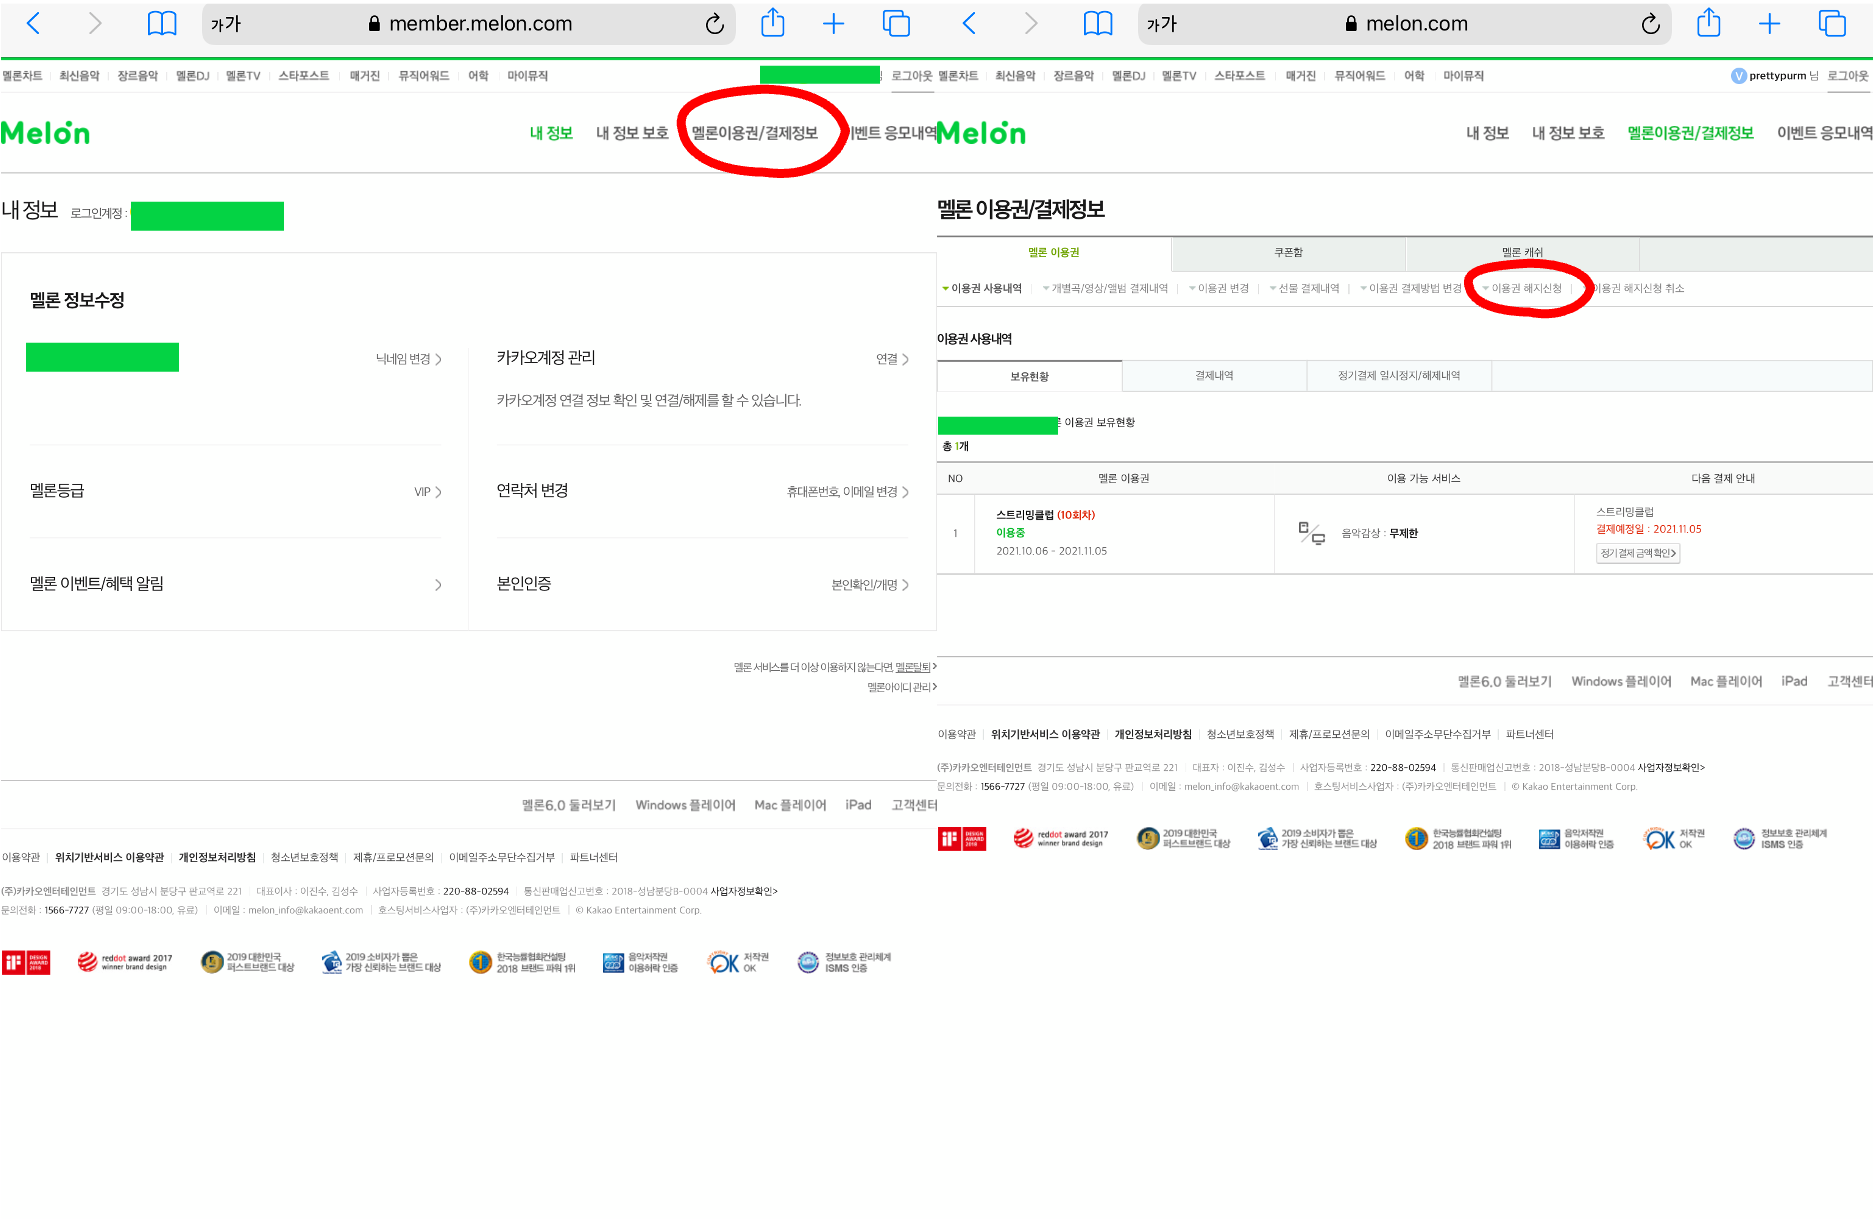The height and width of the screenshot is (1223, 1874).
Task: Open 멜론 이용권 tab
Action: pos(1054,253)
